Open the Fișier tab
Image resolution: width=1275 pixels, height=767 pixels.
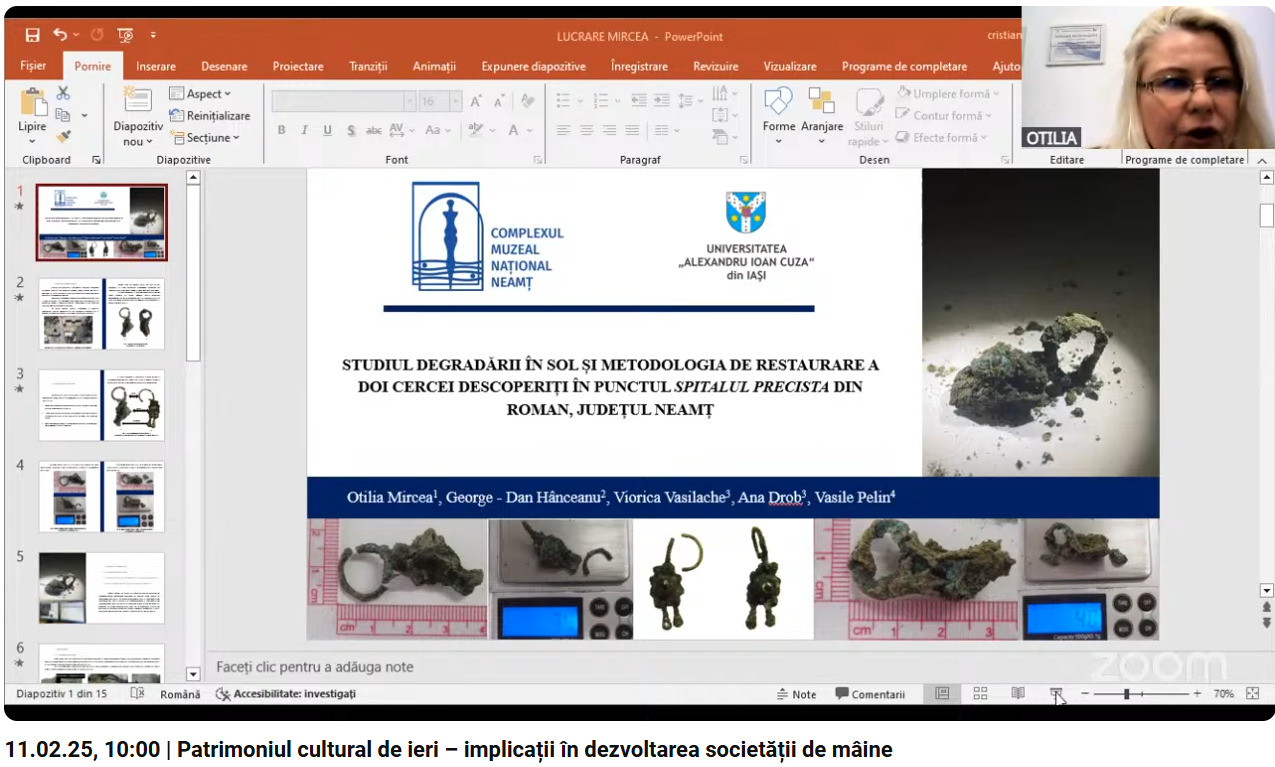33,66
